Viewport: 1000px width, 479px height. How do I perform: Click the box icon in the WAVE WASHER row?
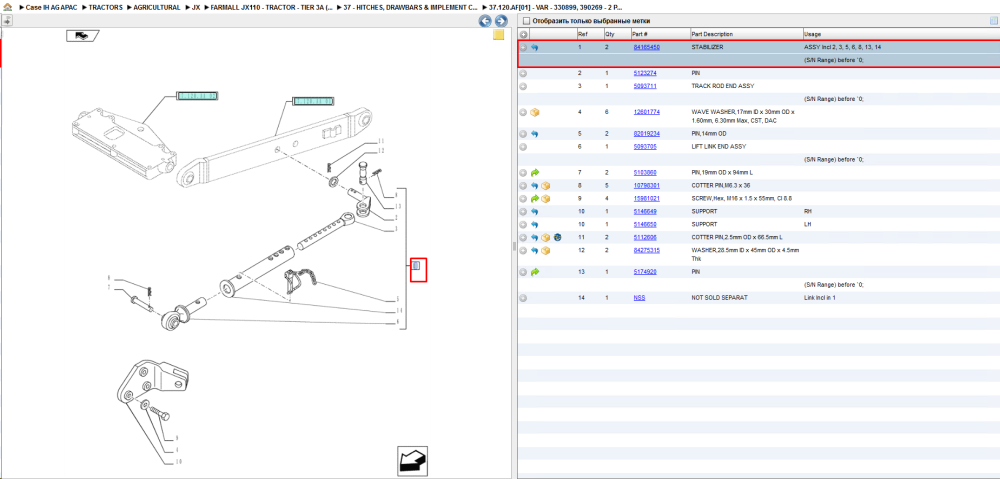click(534, 112)
